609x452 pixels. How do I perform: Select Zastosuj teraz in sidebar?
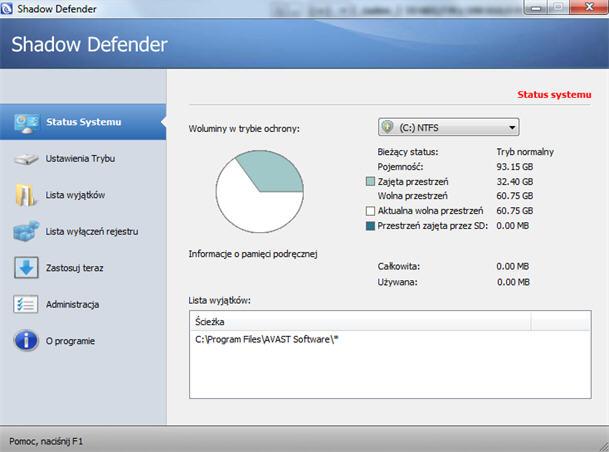pyautogui.click(x=75, y=268)
